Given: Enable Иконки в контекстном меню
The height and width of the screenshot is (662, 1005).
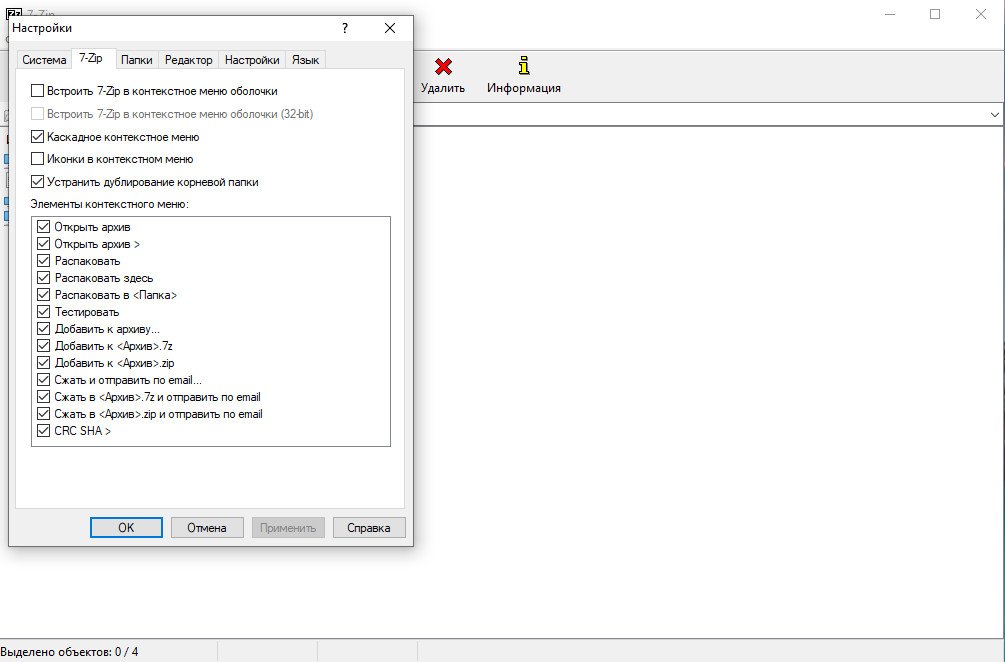Looking at the screenshot, I should point(37,159).
